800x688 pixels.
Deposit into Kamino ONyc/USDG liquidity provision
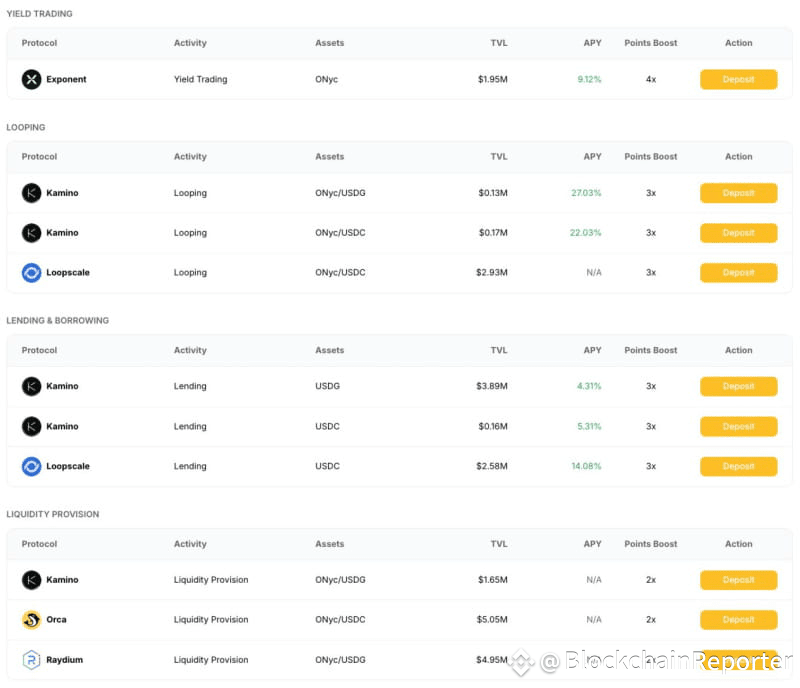(738, 580)
